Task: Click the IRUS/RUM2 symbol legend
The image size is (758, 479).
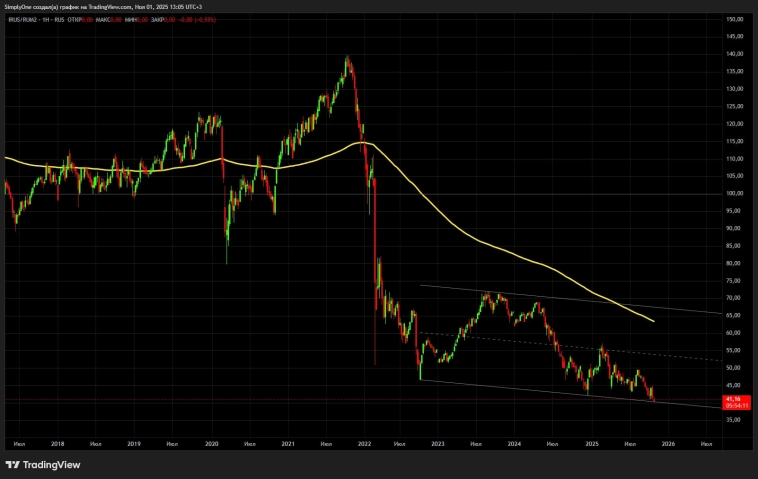Action: coord(23,20)
